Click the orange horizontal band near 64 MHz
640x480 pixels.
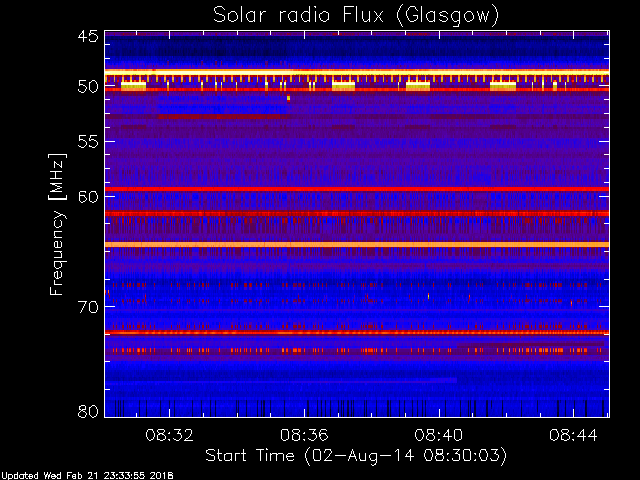pos(357,244)
